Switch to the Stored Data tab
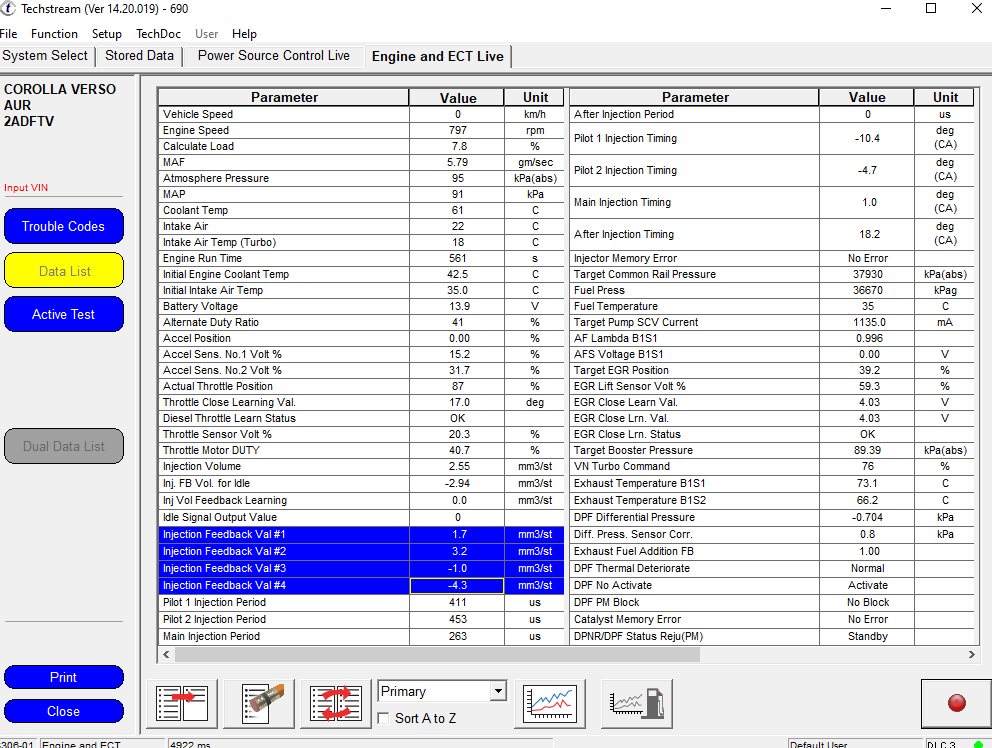Image resolution: width=992 pixels, height=748 pixels. click(x=139, y=56)
